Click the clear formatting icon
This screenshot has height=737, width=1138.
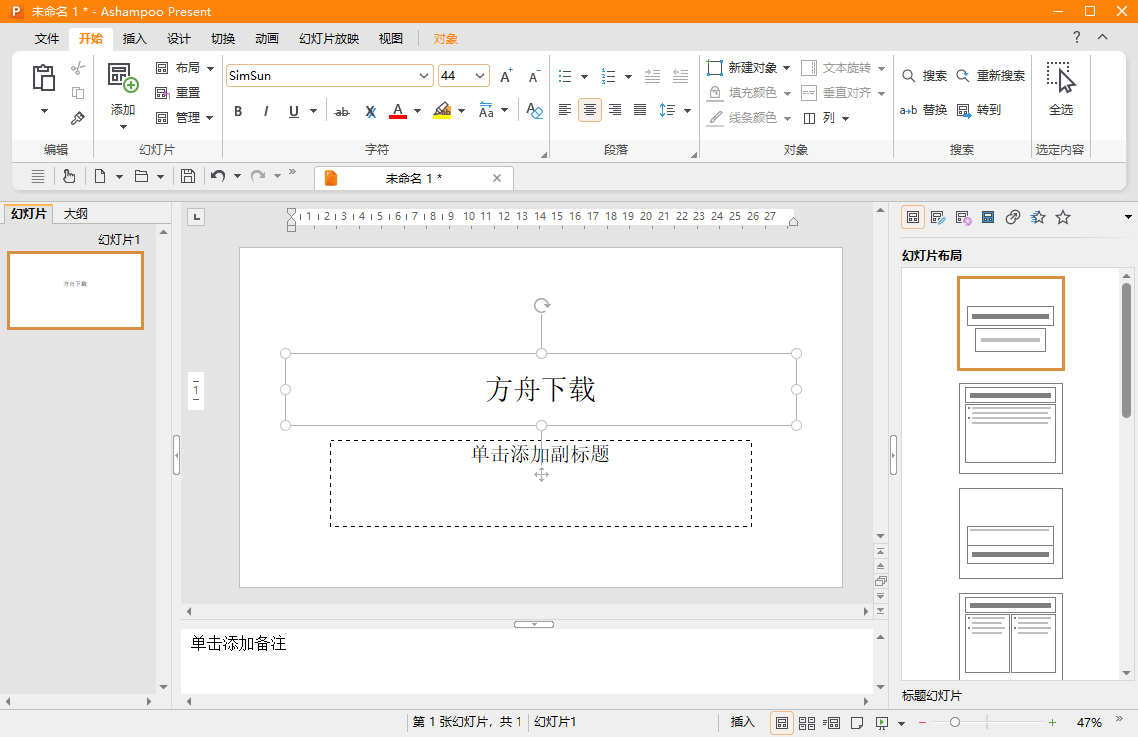pos(534,110)
